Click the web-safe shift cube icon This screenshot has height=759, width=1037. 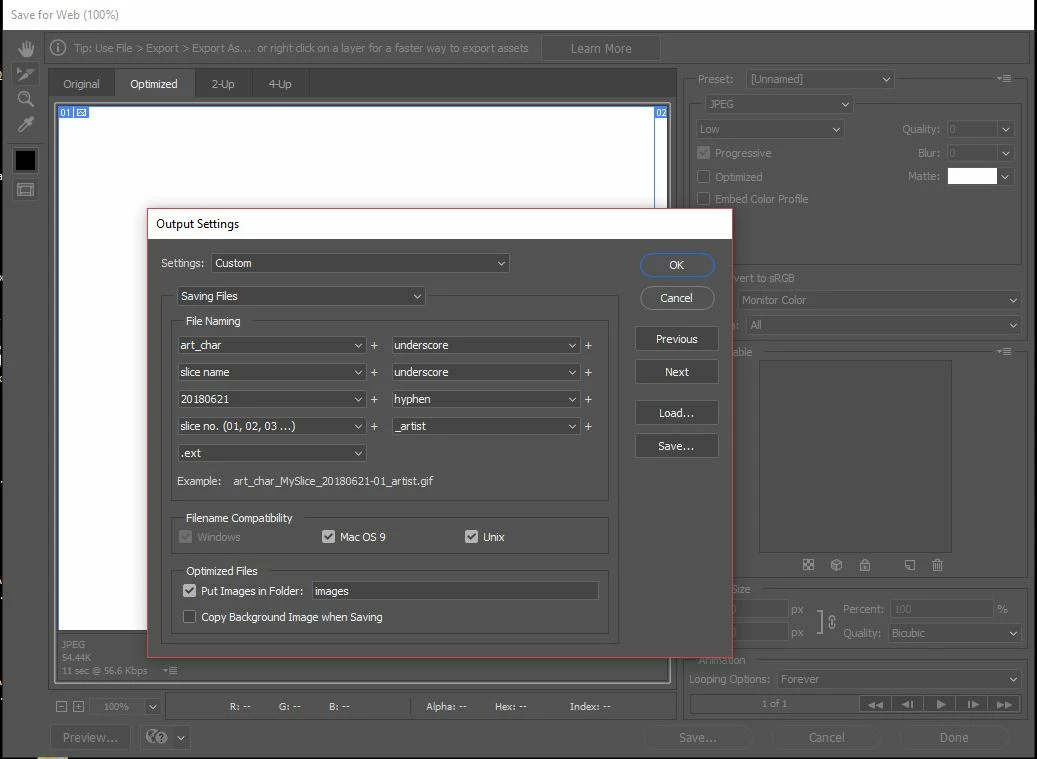[x=837, y=565]
